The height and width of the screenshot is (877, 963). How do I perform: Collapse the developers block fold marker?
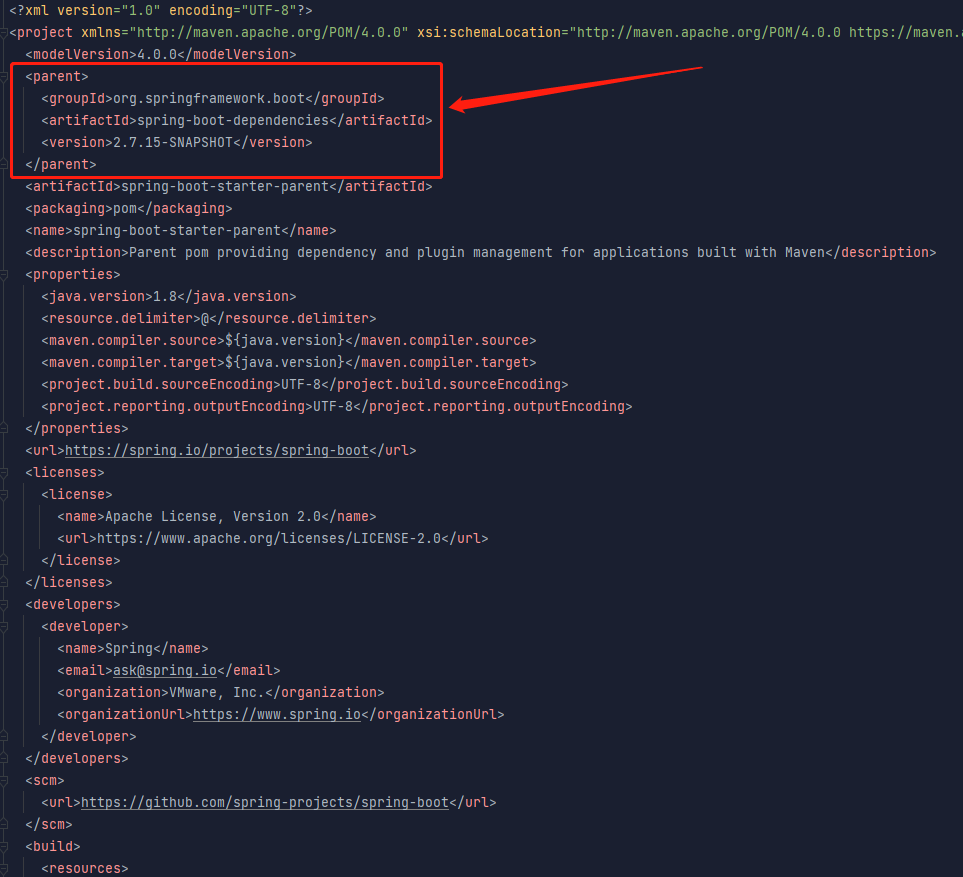coord(3,604)
